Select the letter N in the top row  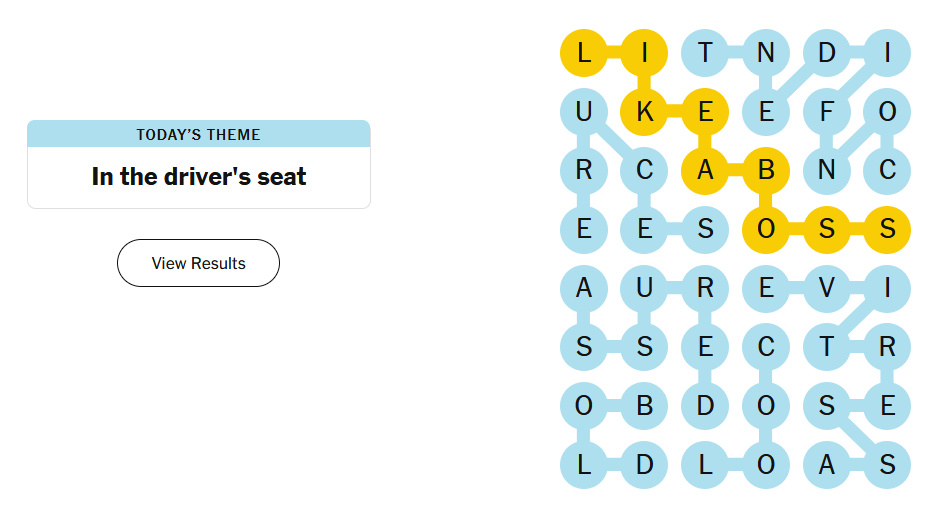click(766, 53)
